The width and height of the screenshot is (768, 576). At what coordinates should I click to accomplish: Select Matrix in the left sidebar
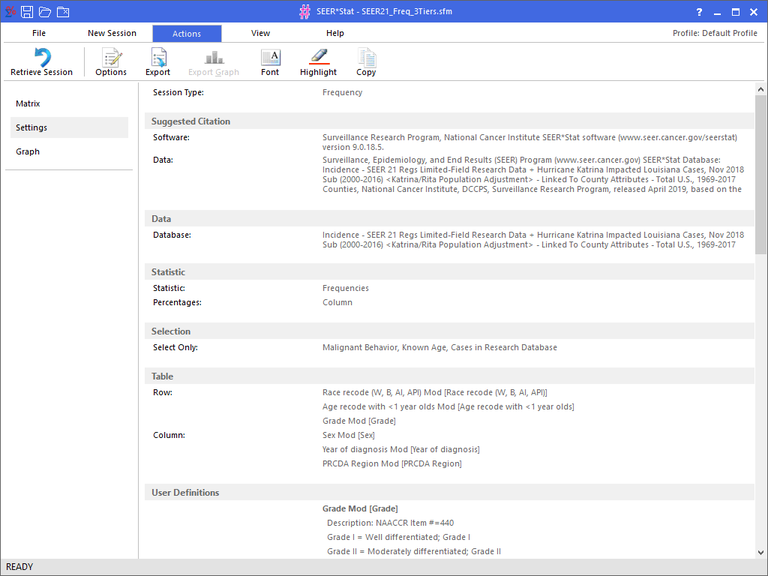point(28,104)
